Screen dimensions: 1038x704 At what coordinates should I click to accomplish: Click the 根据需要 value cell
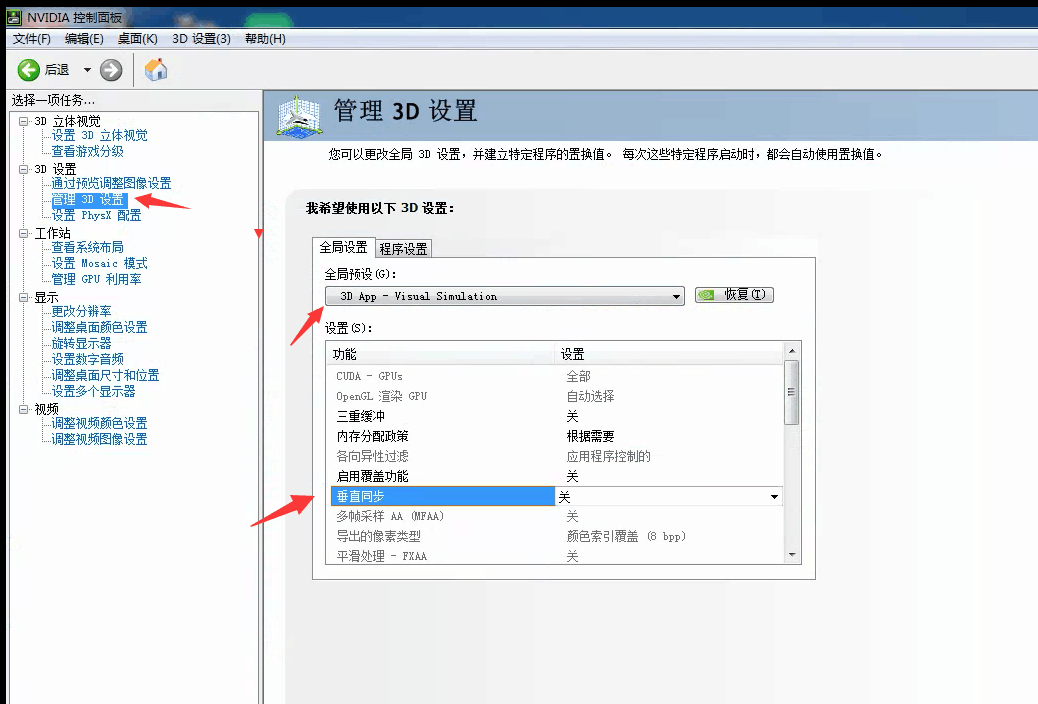pos(590,436)
